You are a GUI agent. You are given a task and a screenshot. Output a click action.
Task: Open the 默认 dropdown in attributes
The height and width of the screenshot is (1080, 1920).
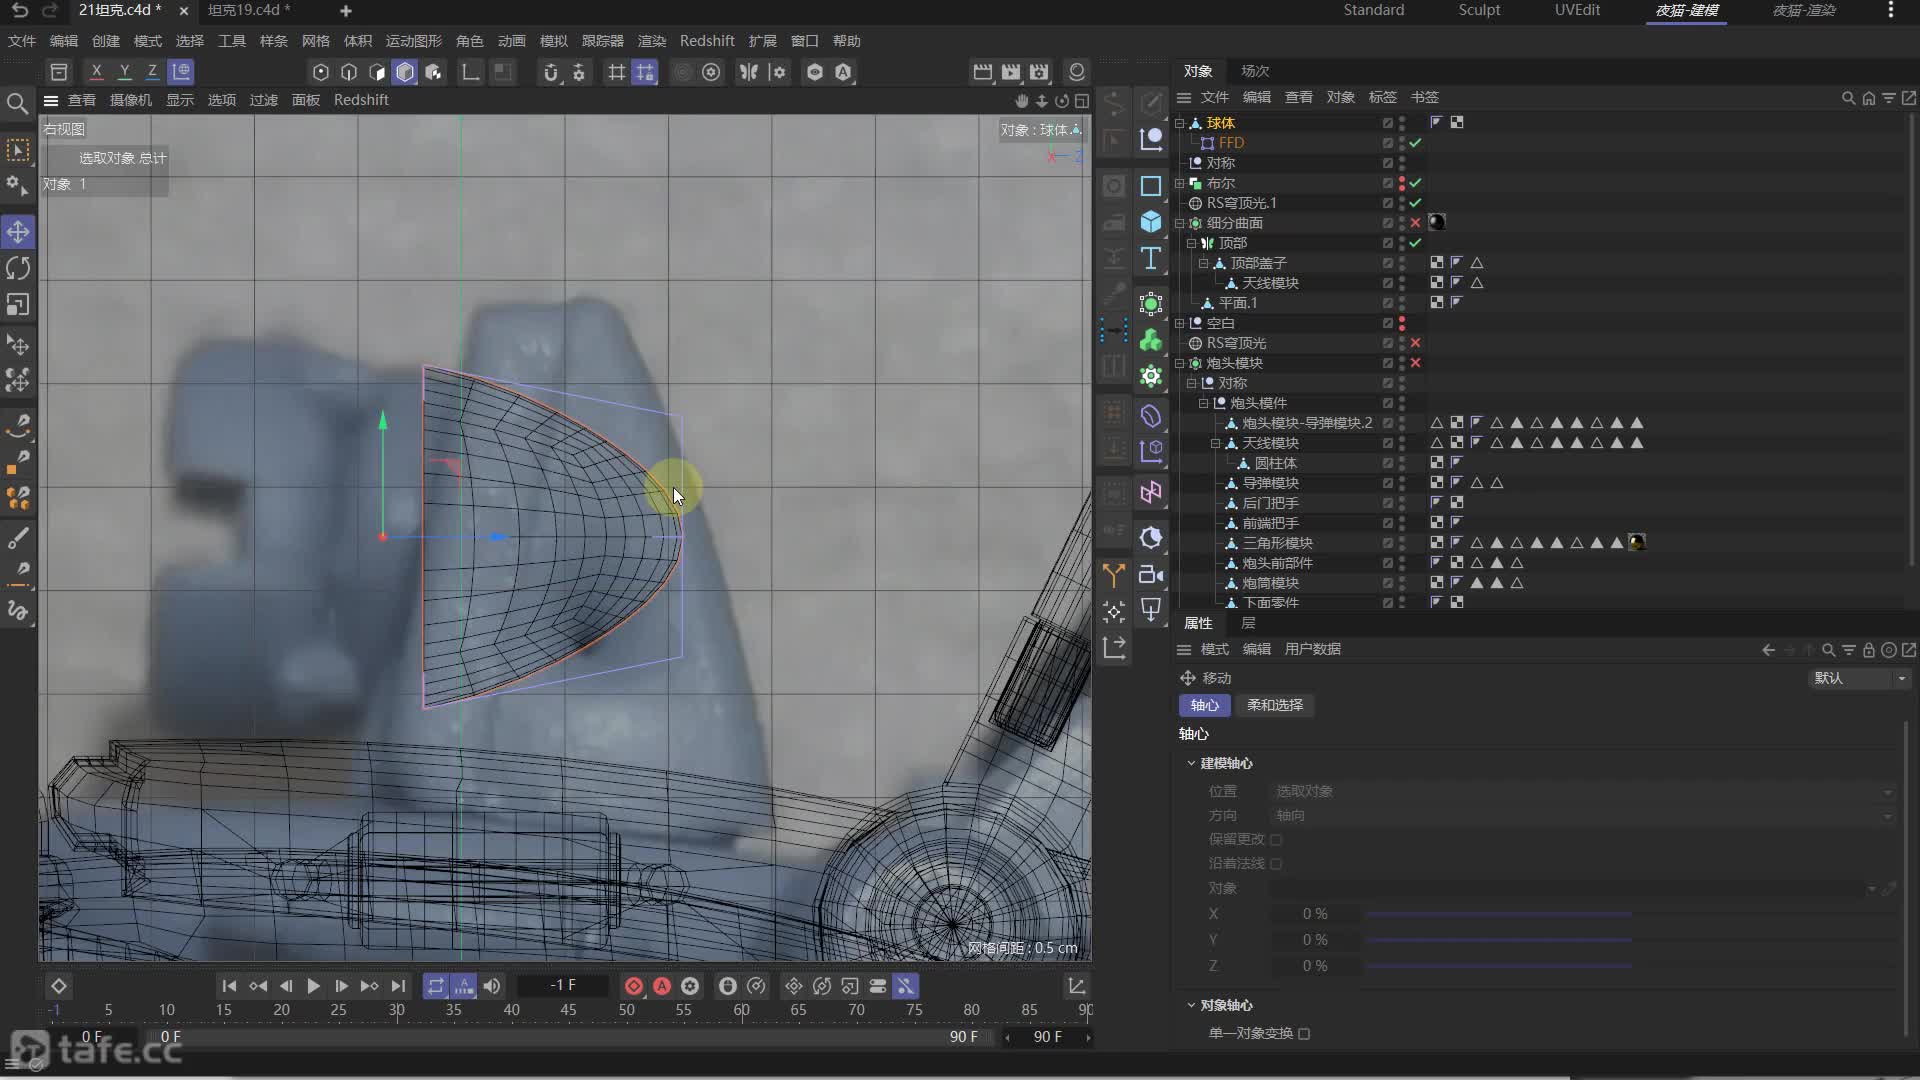tap(1859, 678)
